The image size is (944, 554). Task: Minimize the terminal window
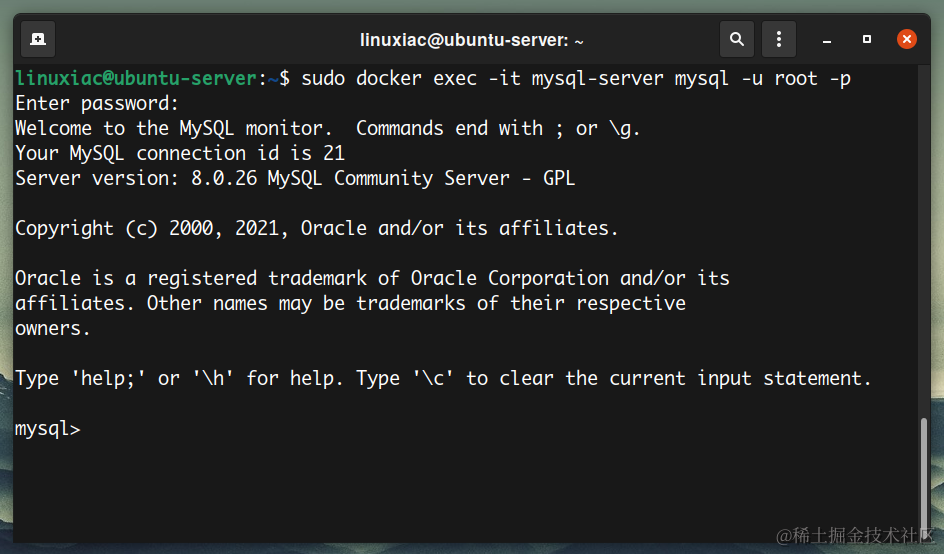(x=827, y=40)
